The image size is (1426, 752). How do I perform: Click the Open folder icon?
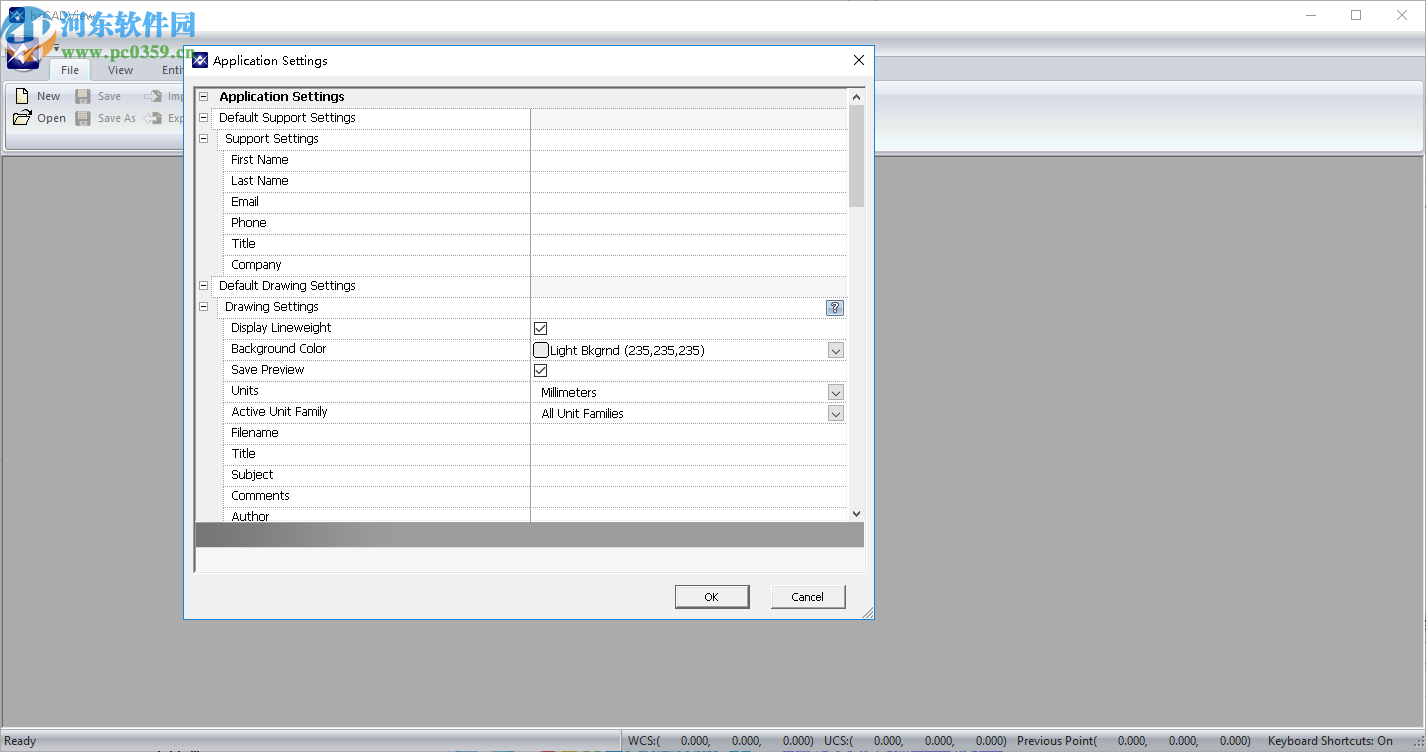point(22,118)
